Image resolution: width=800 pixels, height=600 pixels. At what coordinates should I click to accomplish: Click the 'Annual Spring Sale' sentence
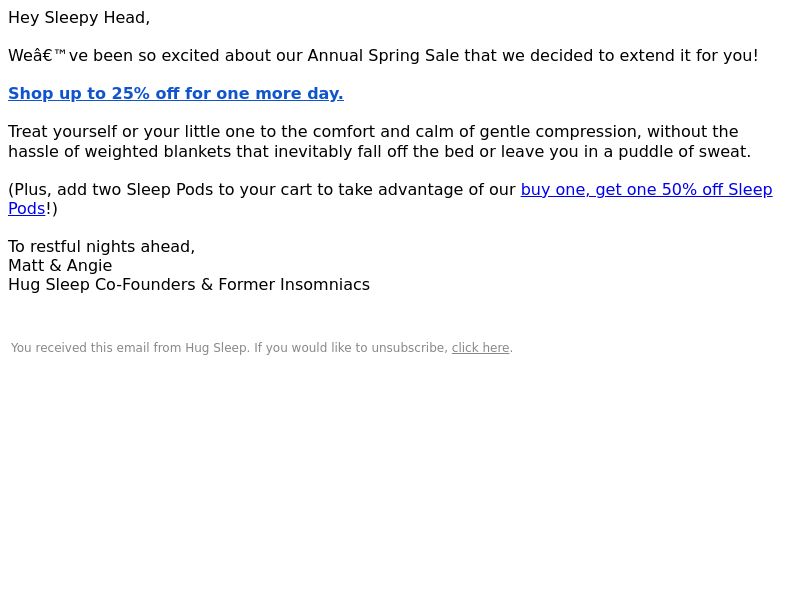pyautogui.click(x=383, y=56)
